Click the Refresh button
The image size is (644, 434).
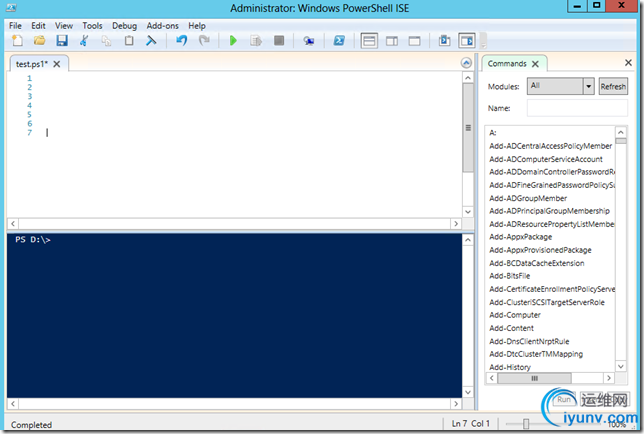tap(613, 86)
